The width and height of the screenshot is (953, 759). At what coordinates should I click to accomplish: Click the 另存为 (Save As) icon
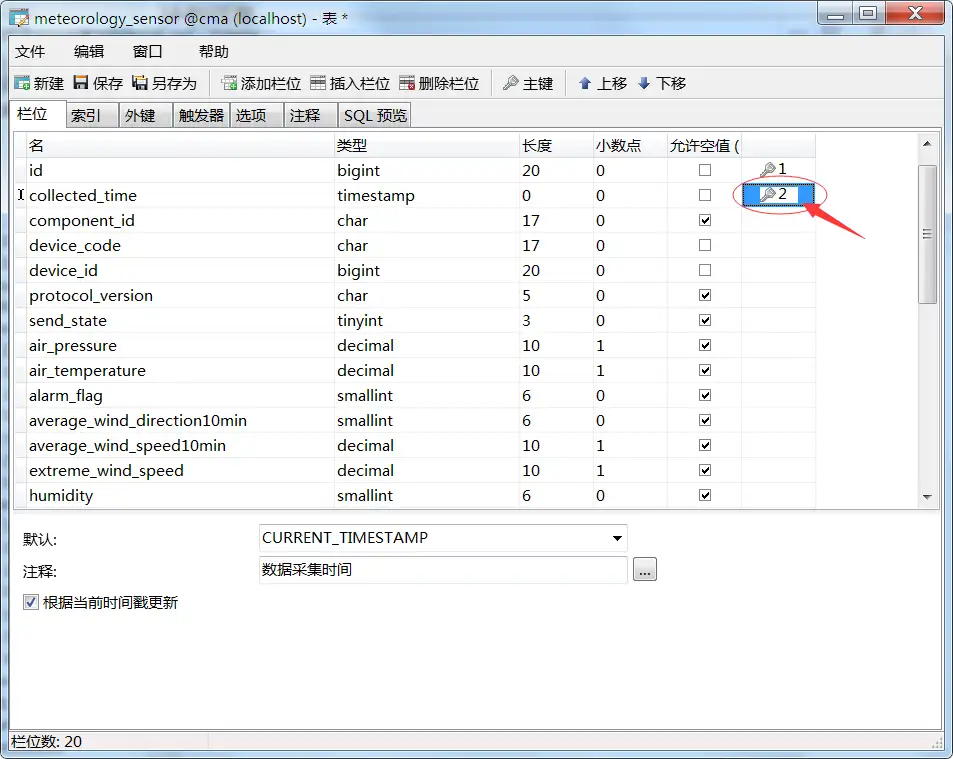coord(141,84)
